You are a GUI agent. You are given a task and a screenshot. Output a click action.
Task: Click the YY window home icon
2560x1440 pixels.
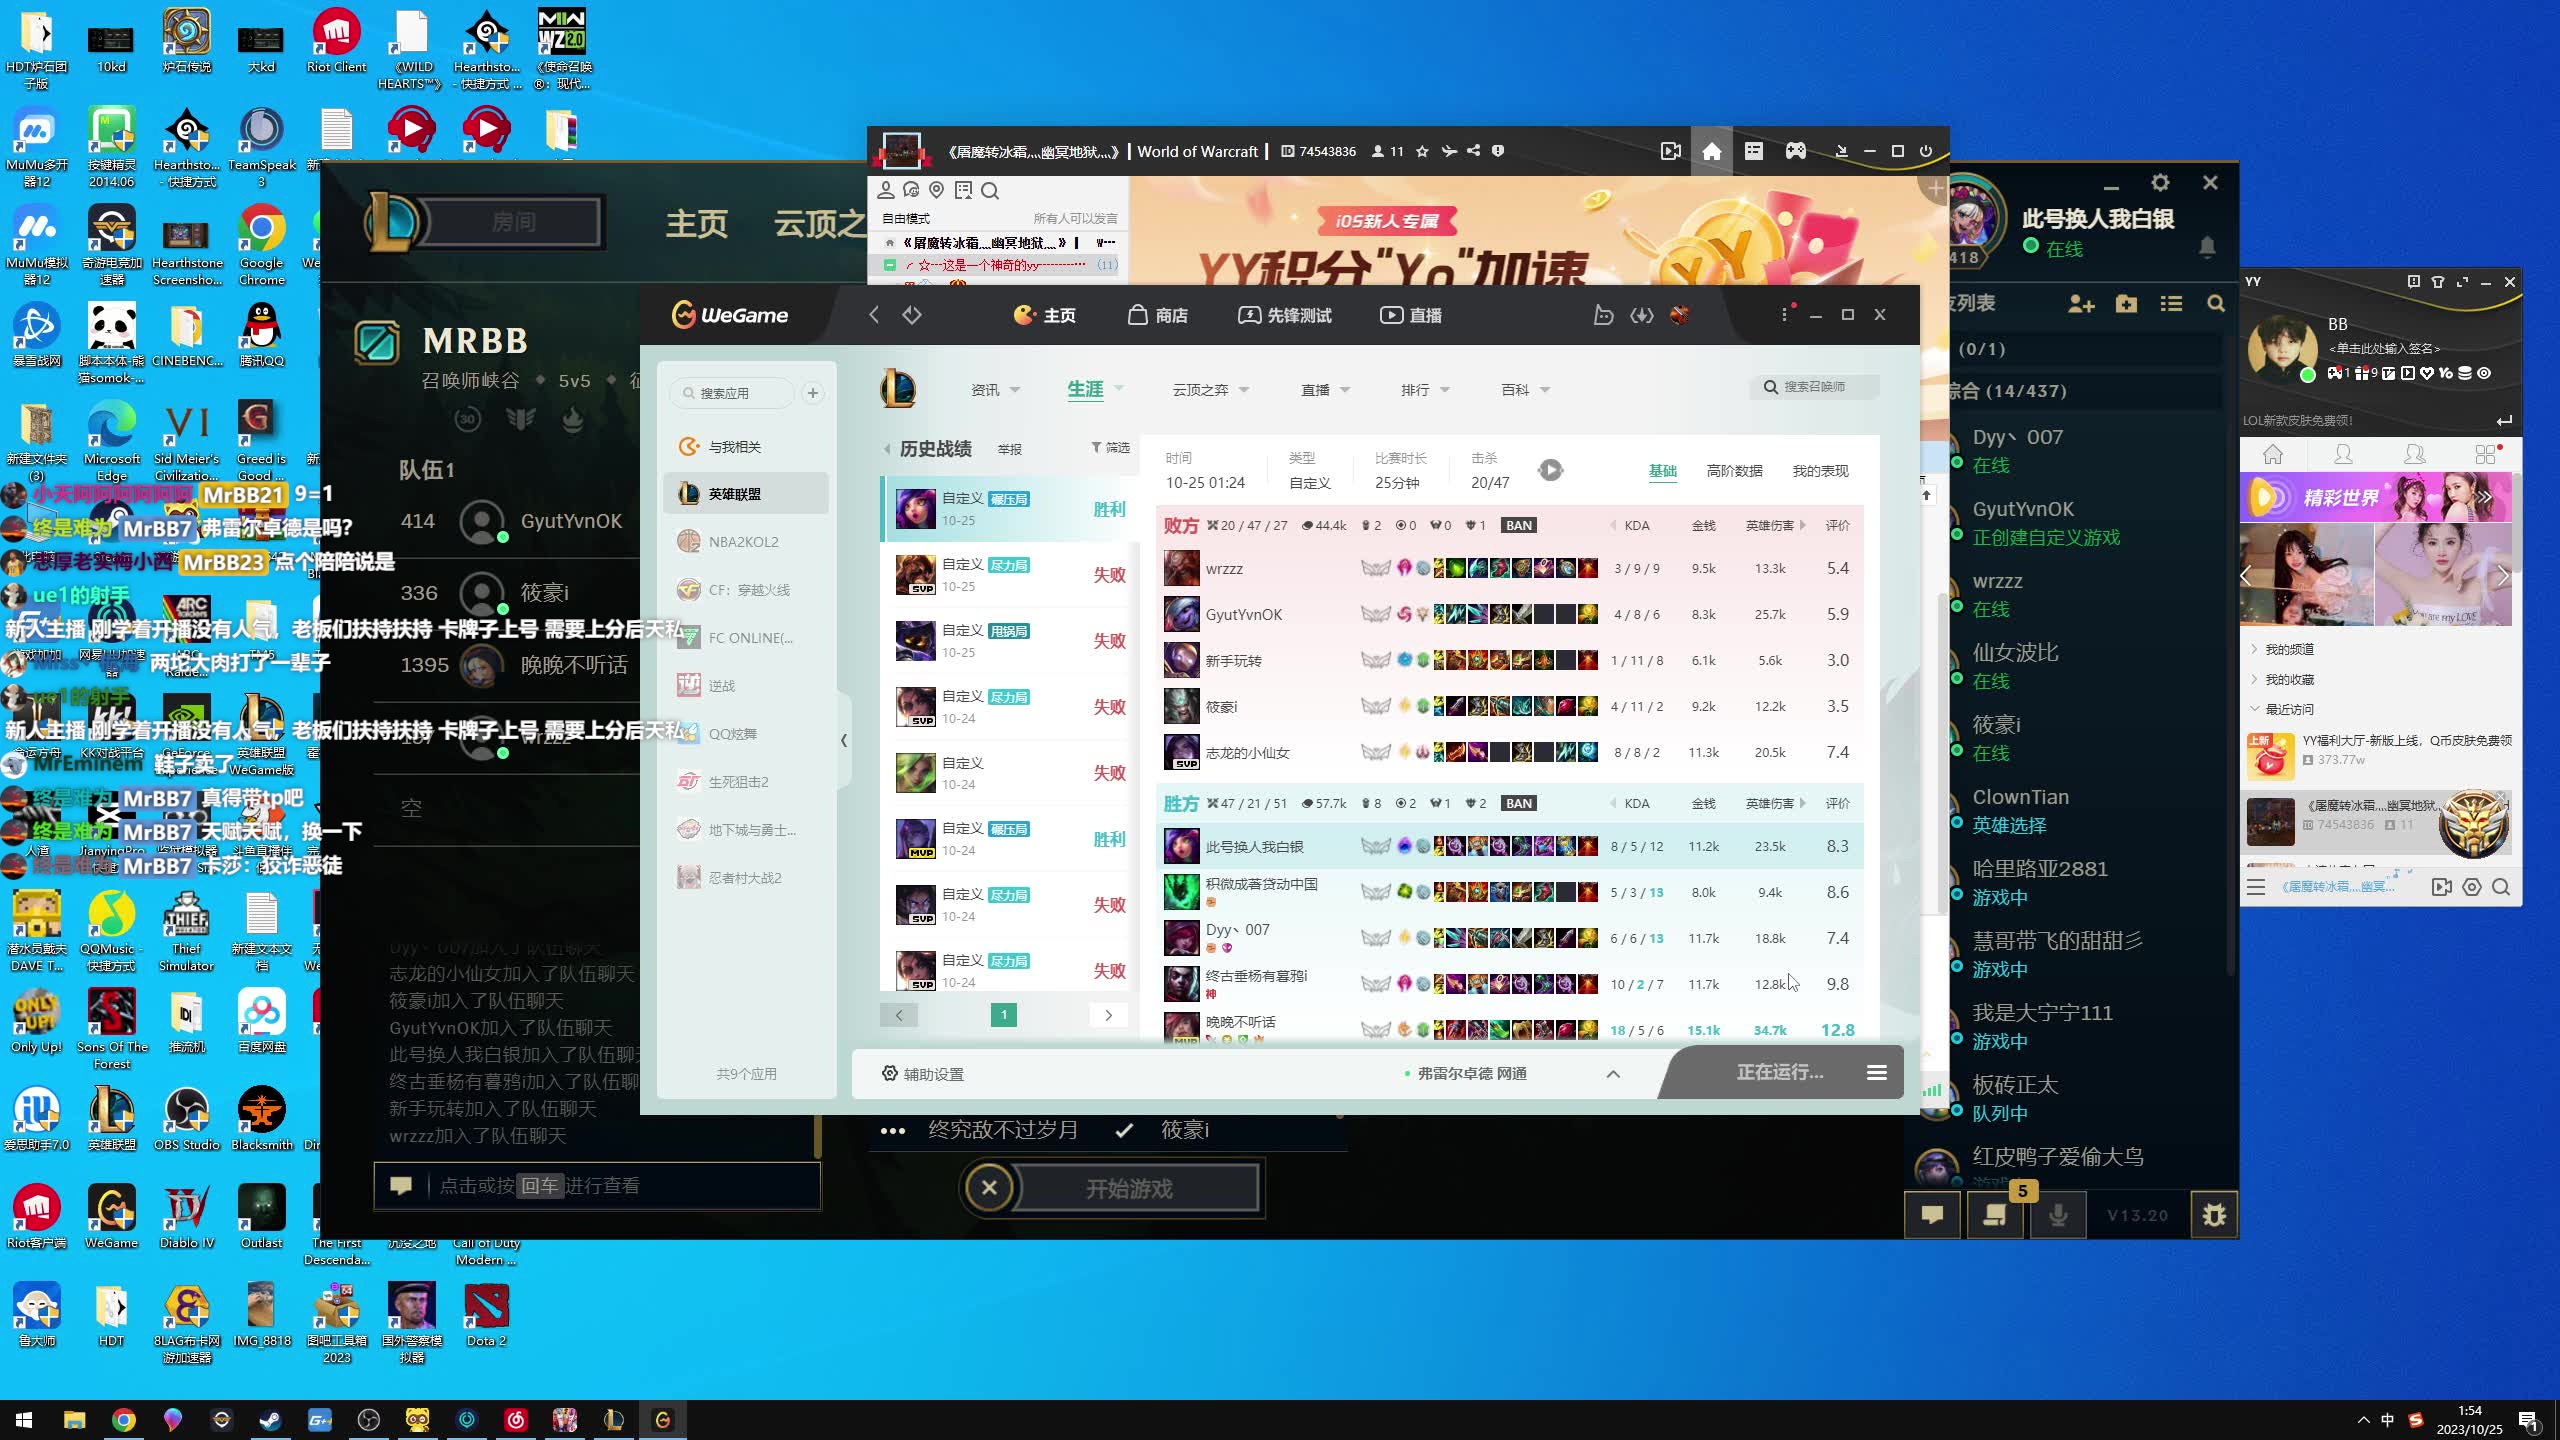click(x=1712, y=151)
